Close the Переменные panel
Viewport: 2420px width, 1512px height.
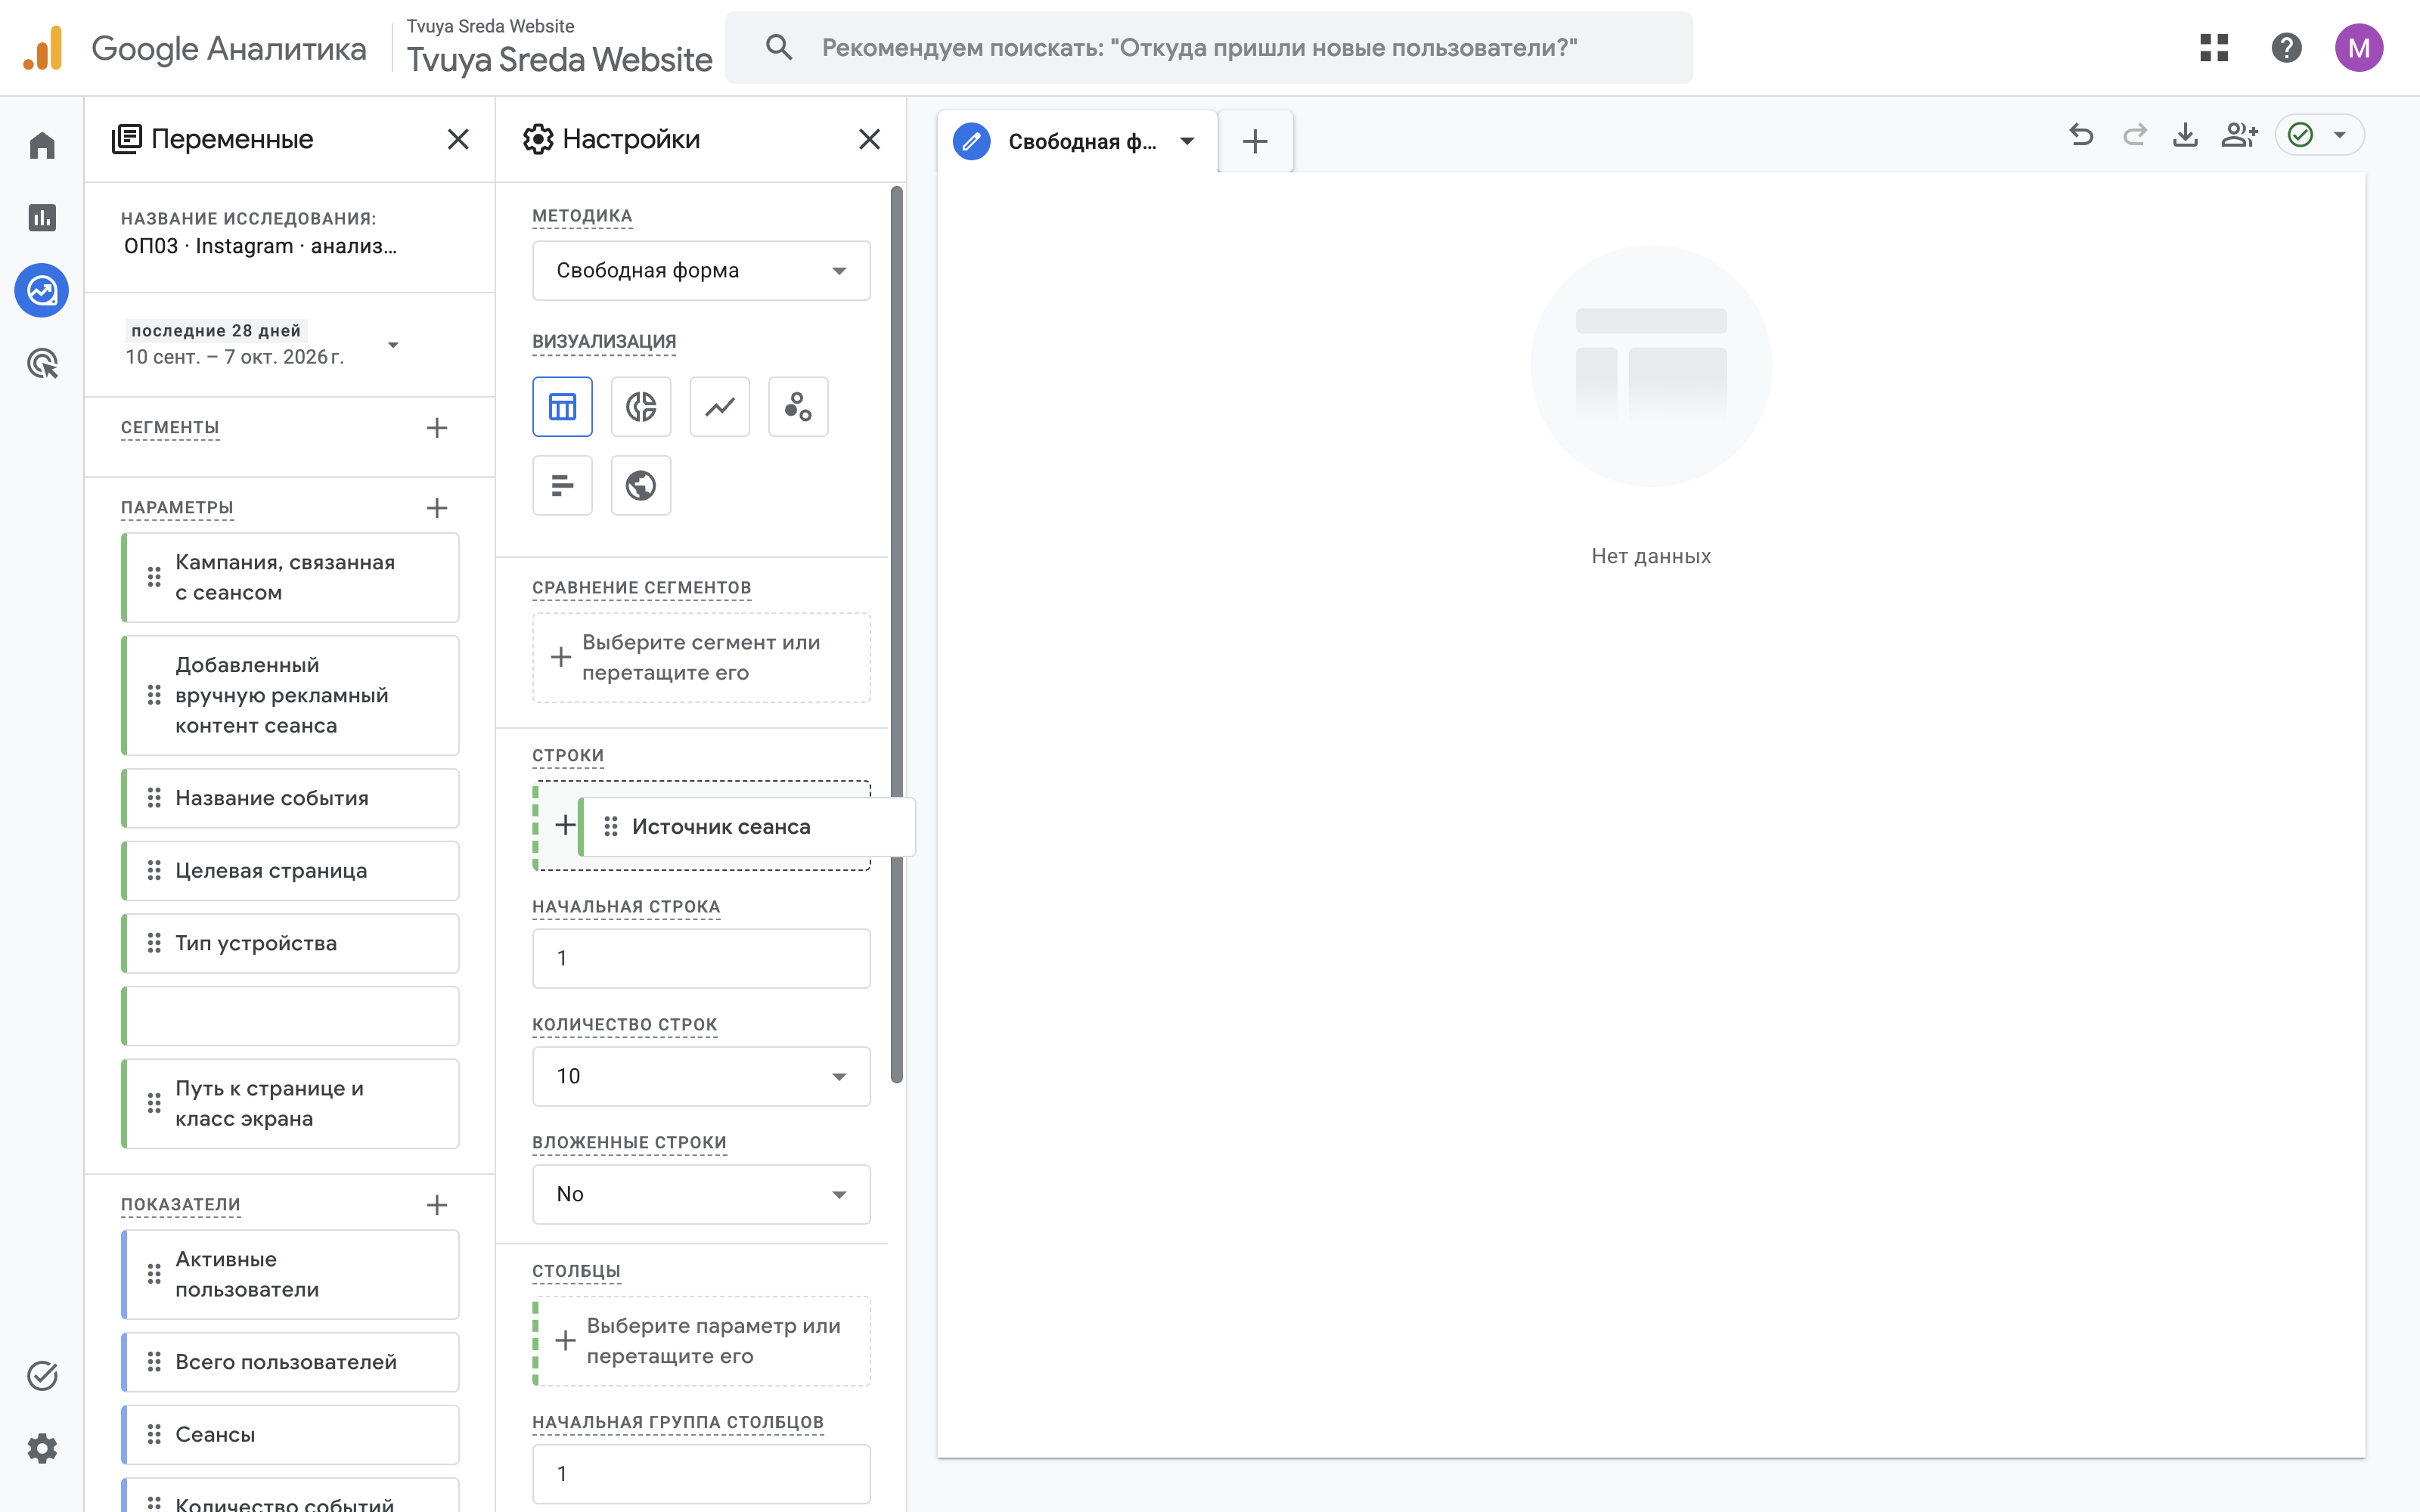tap(458, 139)
